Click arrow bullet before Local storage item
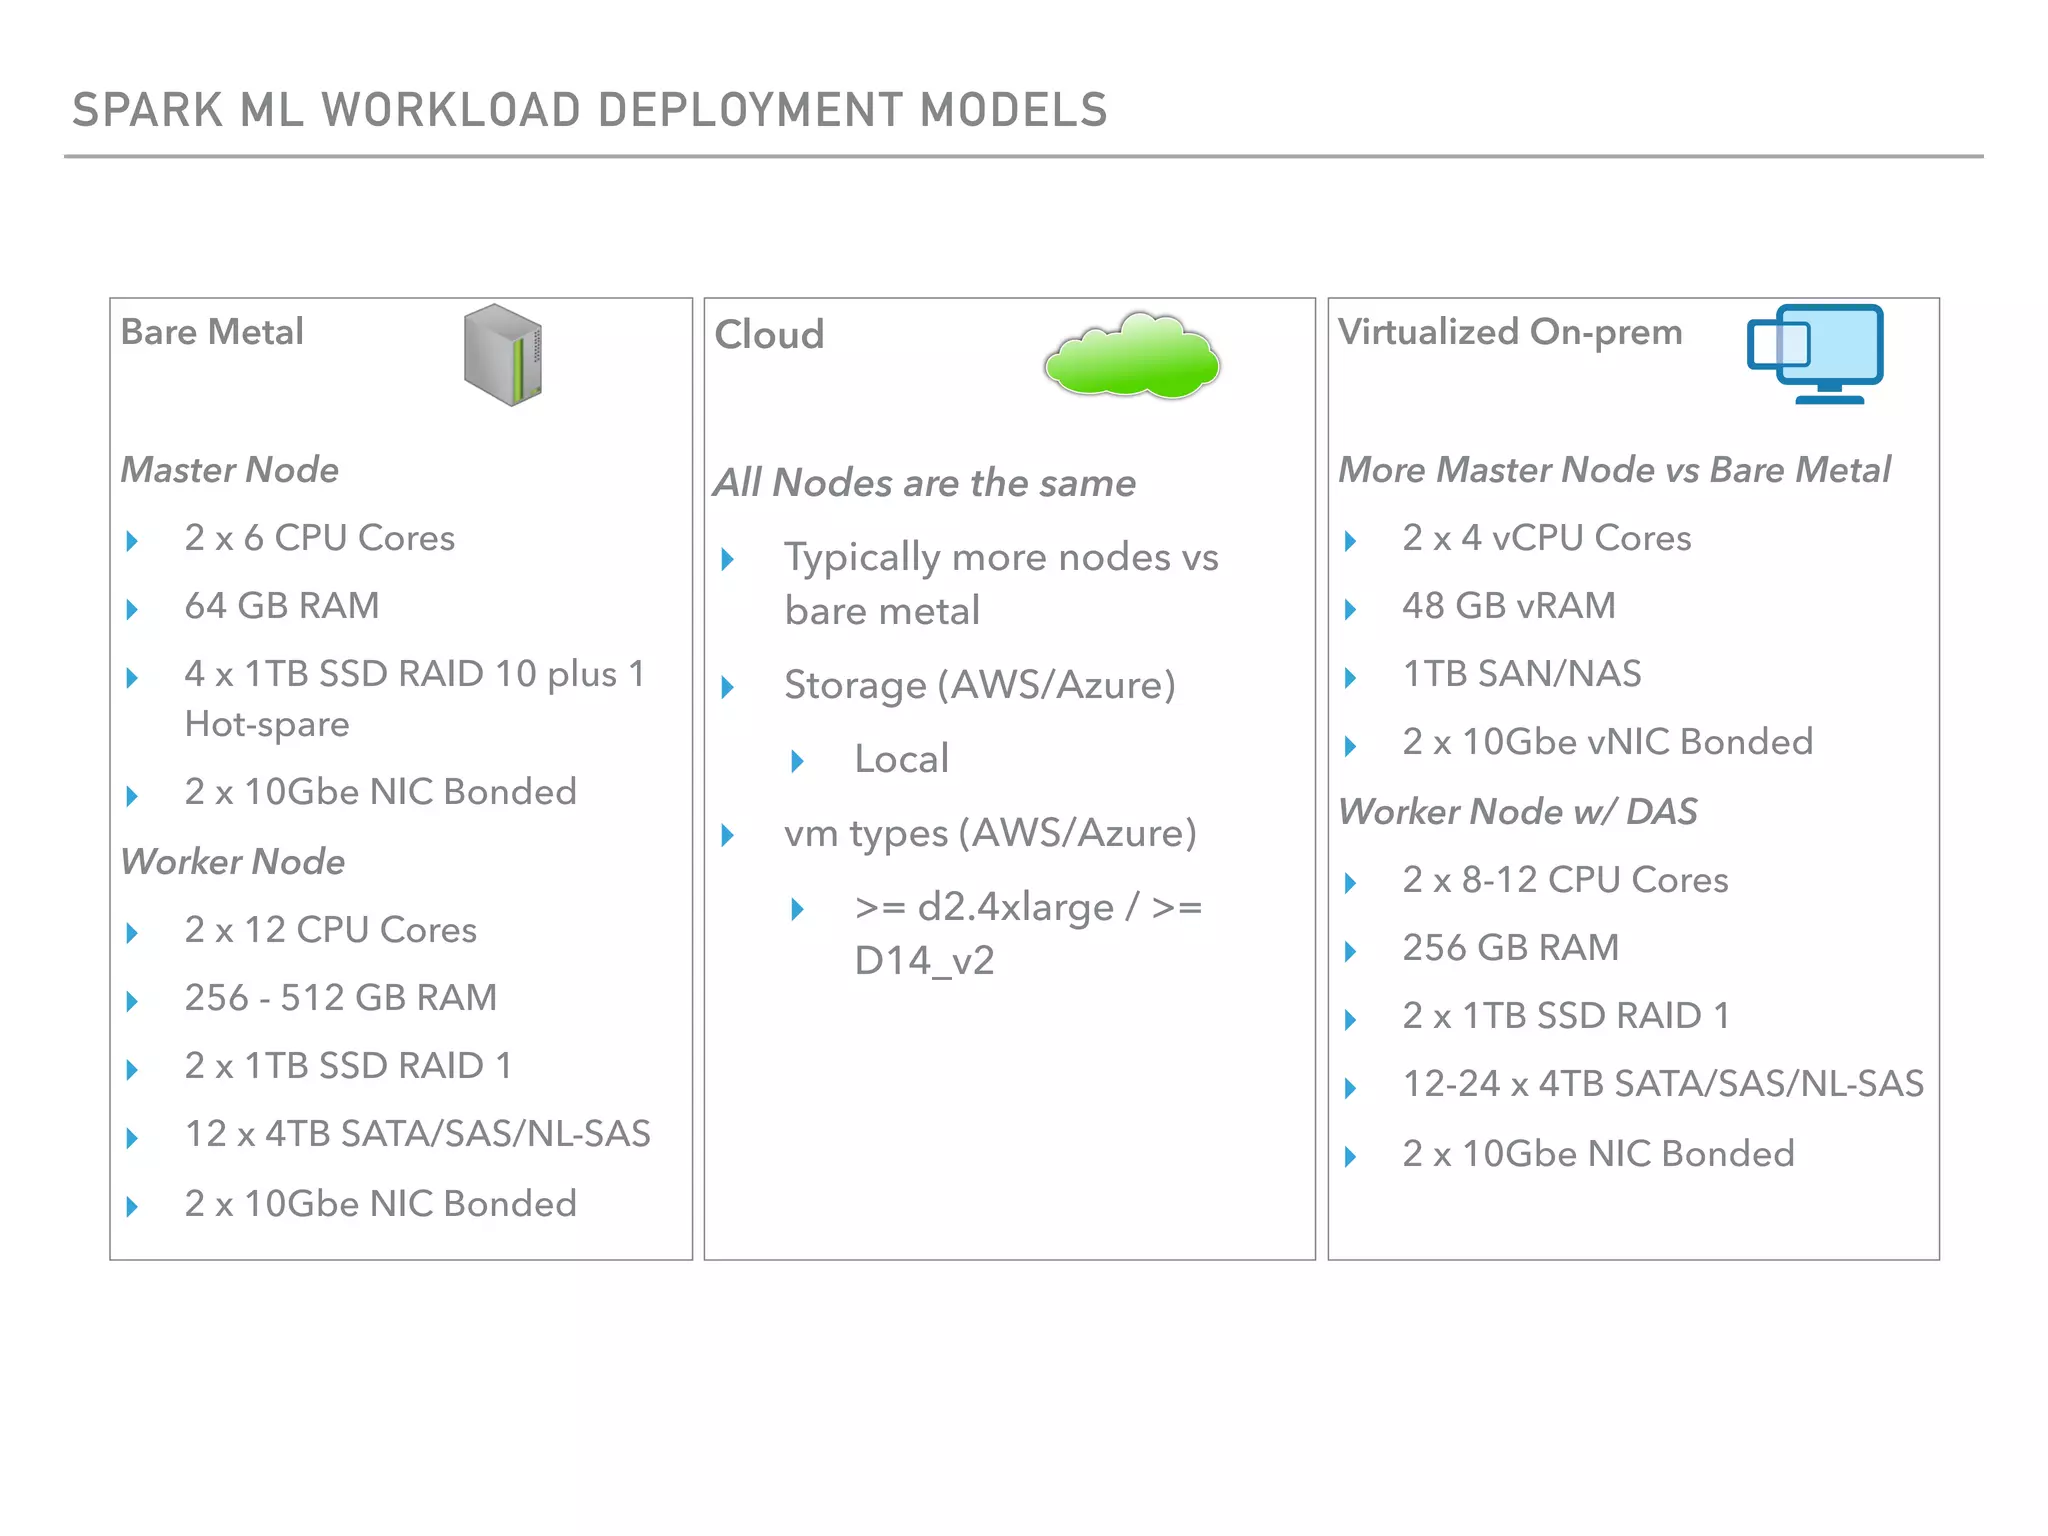This screenshot has width=2048, height=1536. [797, 761]
